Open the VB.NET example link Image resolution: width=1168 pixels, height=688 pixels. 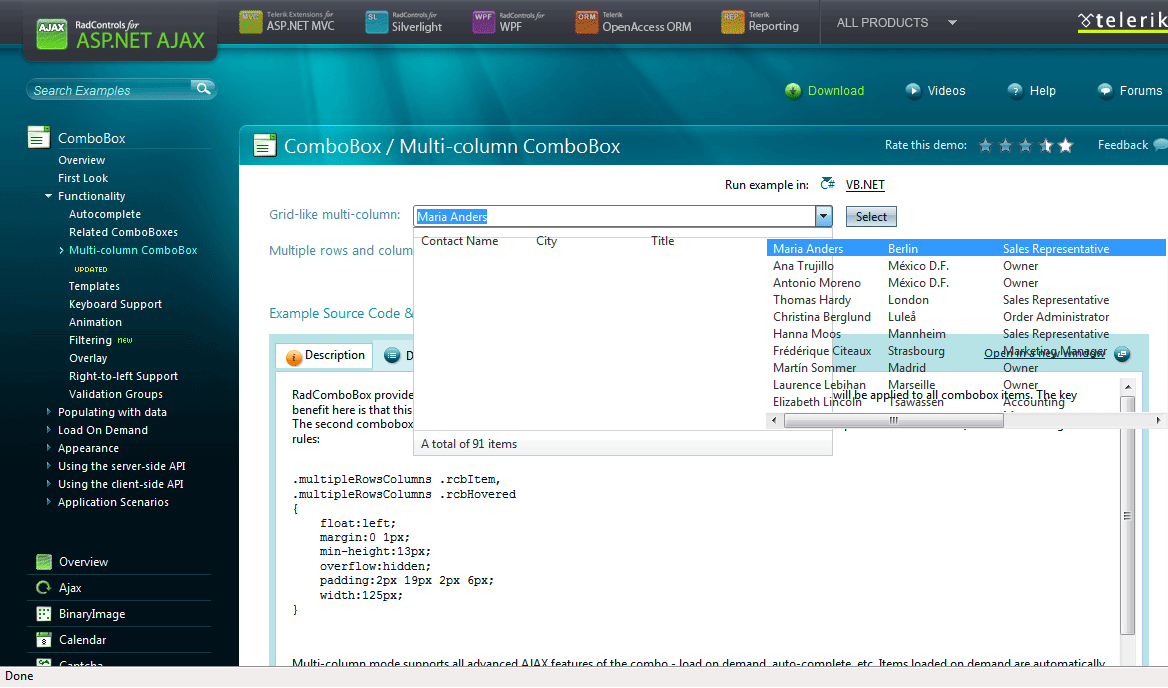[x=865, y=185]
